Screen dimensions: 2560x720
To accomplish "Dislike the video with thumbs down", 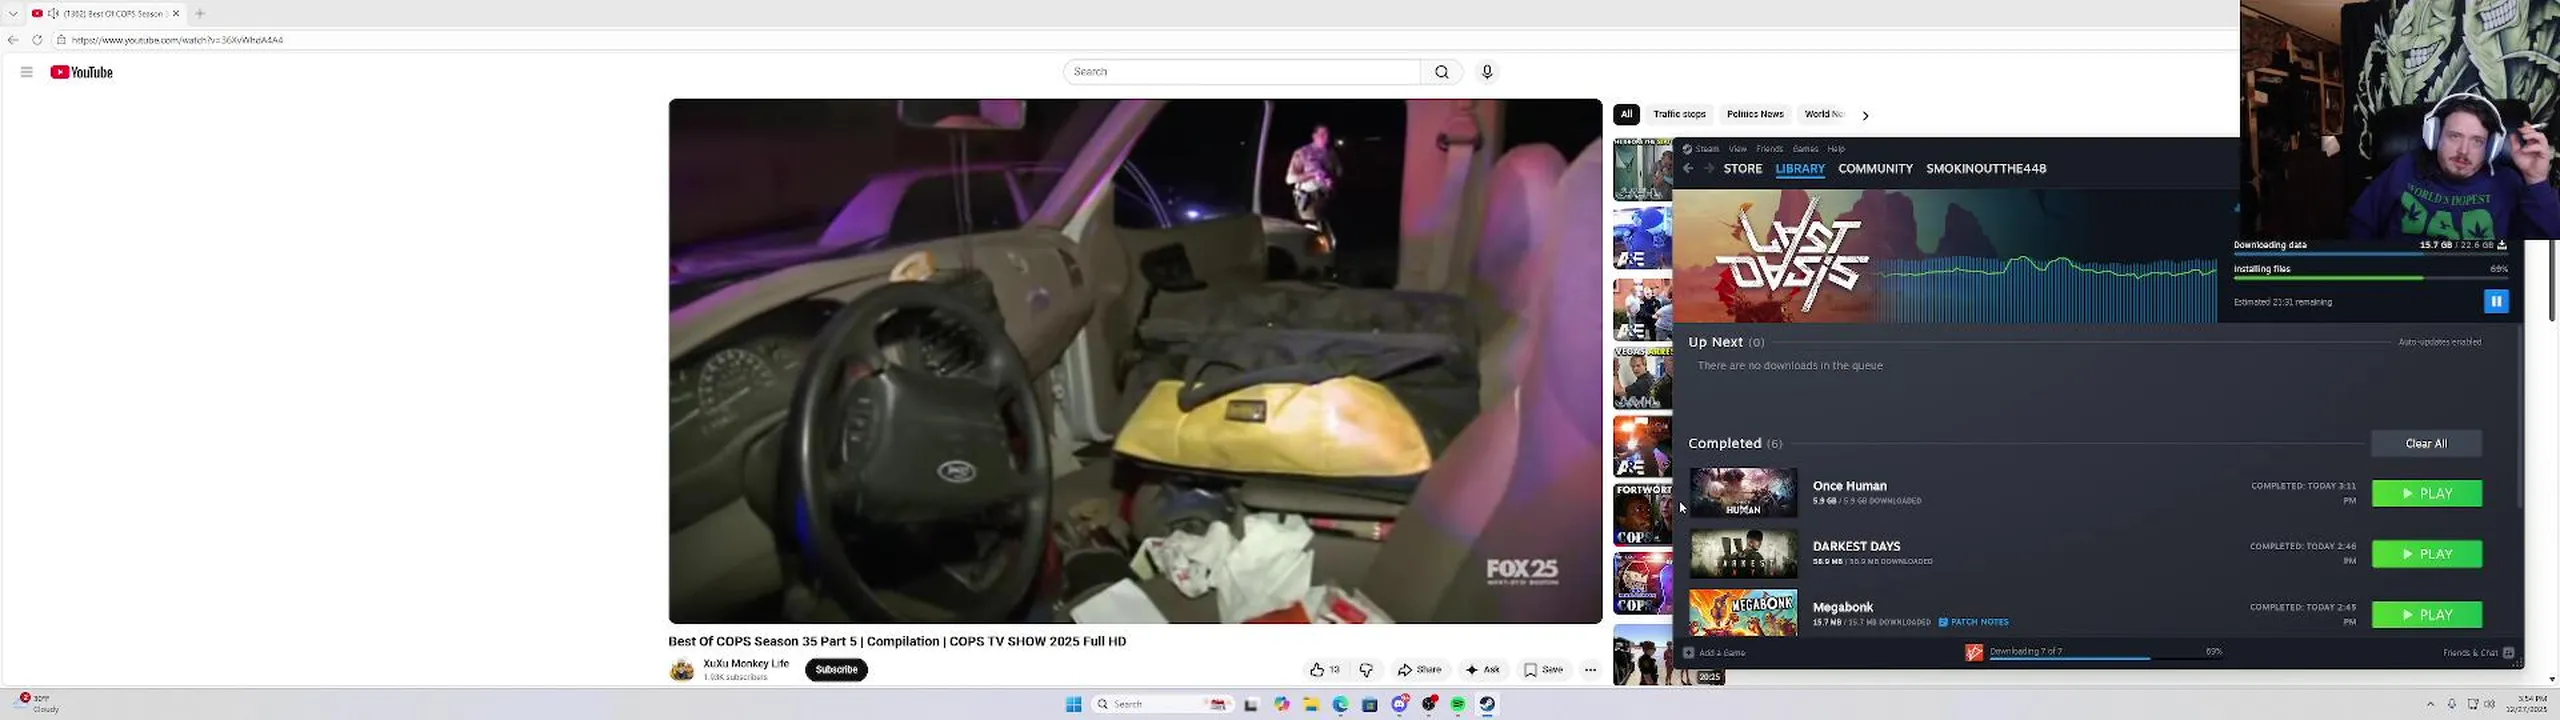I will point(1366,670).
